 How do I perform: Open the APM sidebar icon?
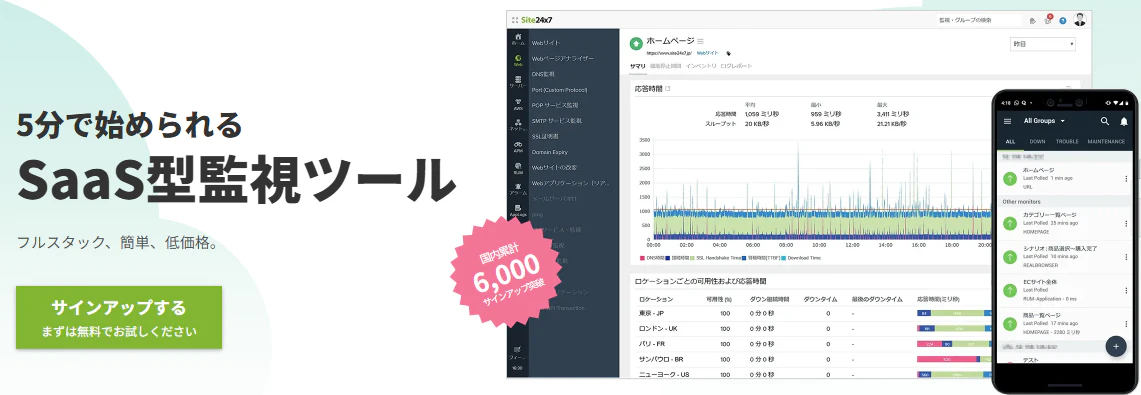coord(517,146)
